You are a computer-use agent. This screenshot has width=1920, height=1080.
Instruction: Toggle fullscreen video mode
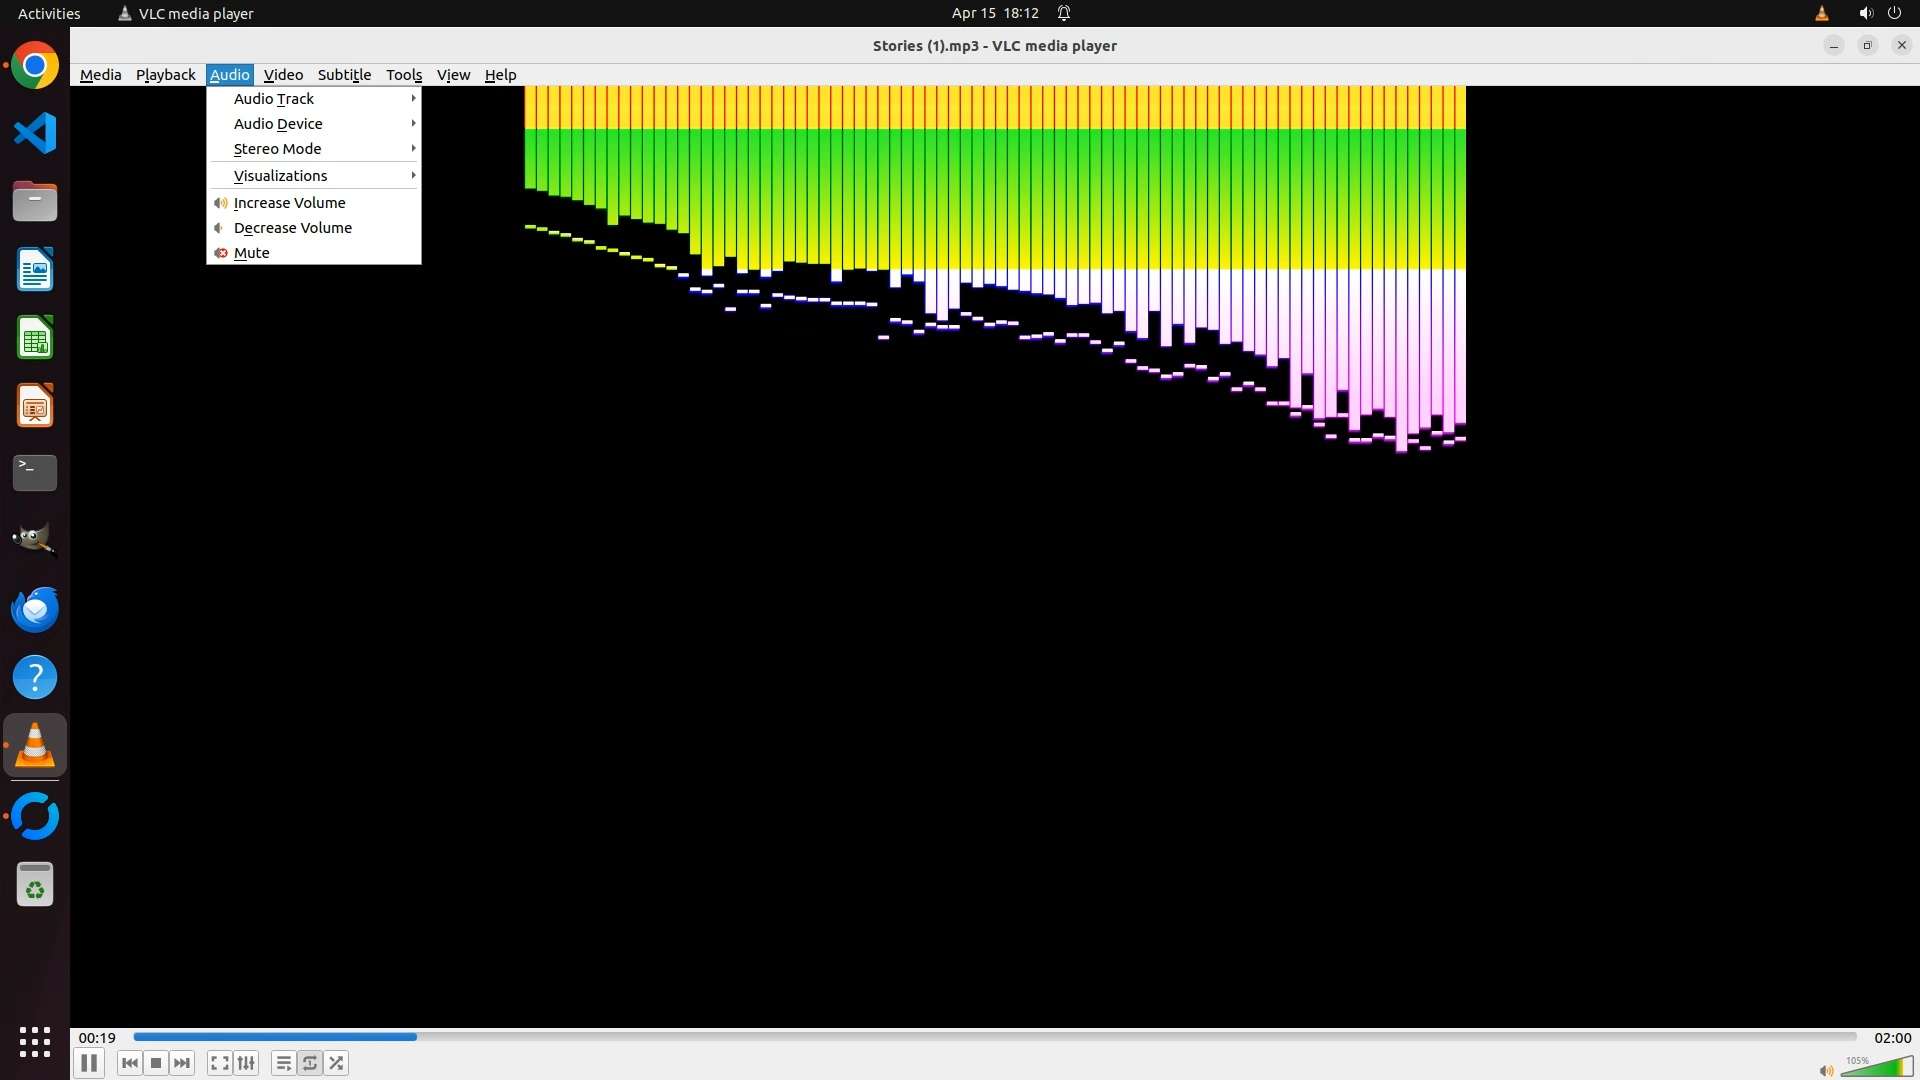[x=220, y=1063]
